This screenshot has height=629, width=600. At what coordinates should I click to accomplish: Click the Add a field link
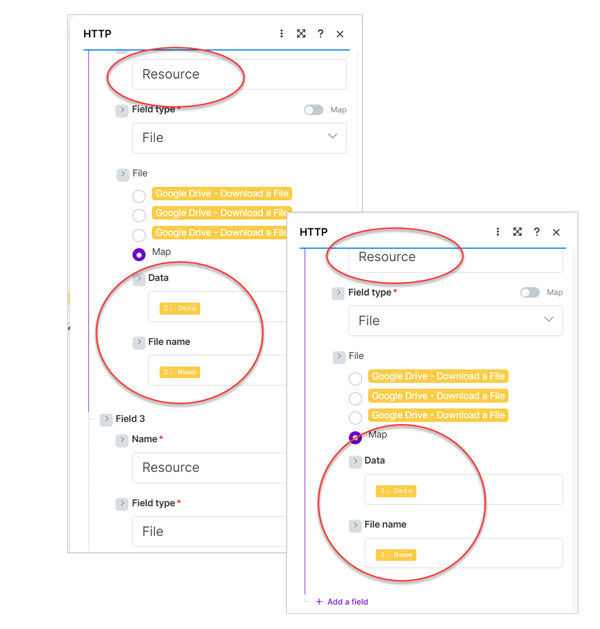click(x=347, y=602)
